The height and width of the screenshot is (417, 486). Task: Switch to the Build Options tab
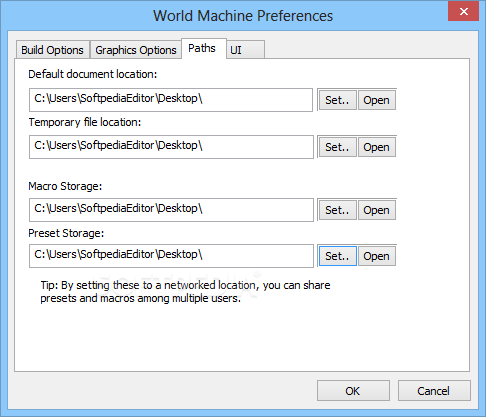point(53,50)
